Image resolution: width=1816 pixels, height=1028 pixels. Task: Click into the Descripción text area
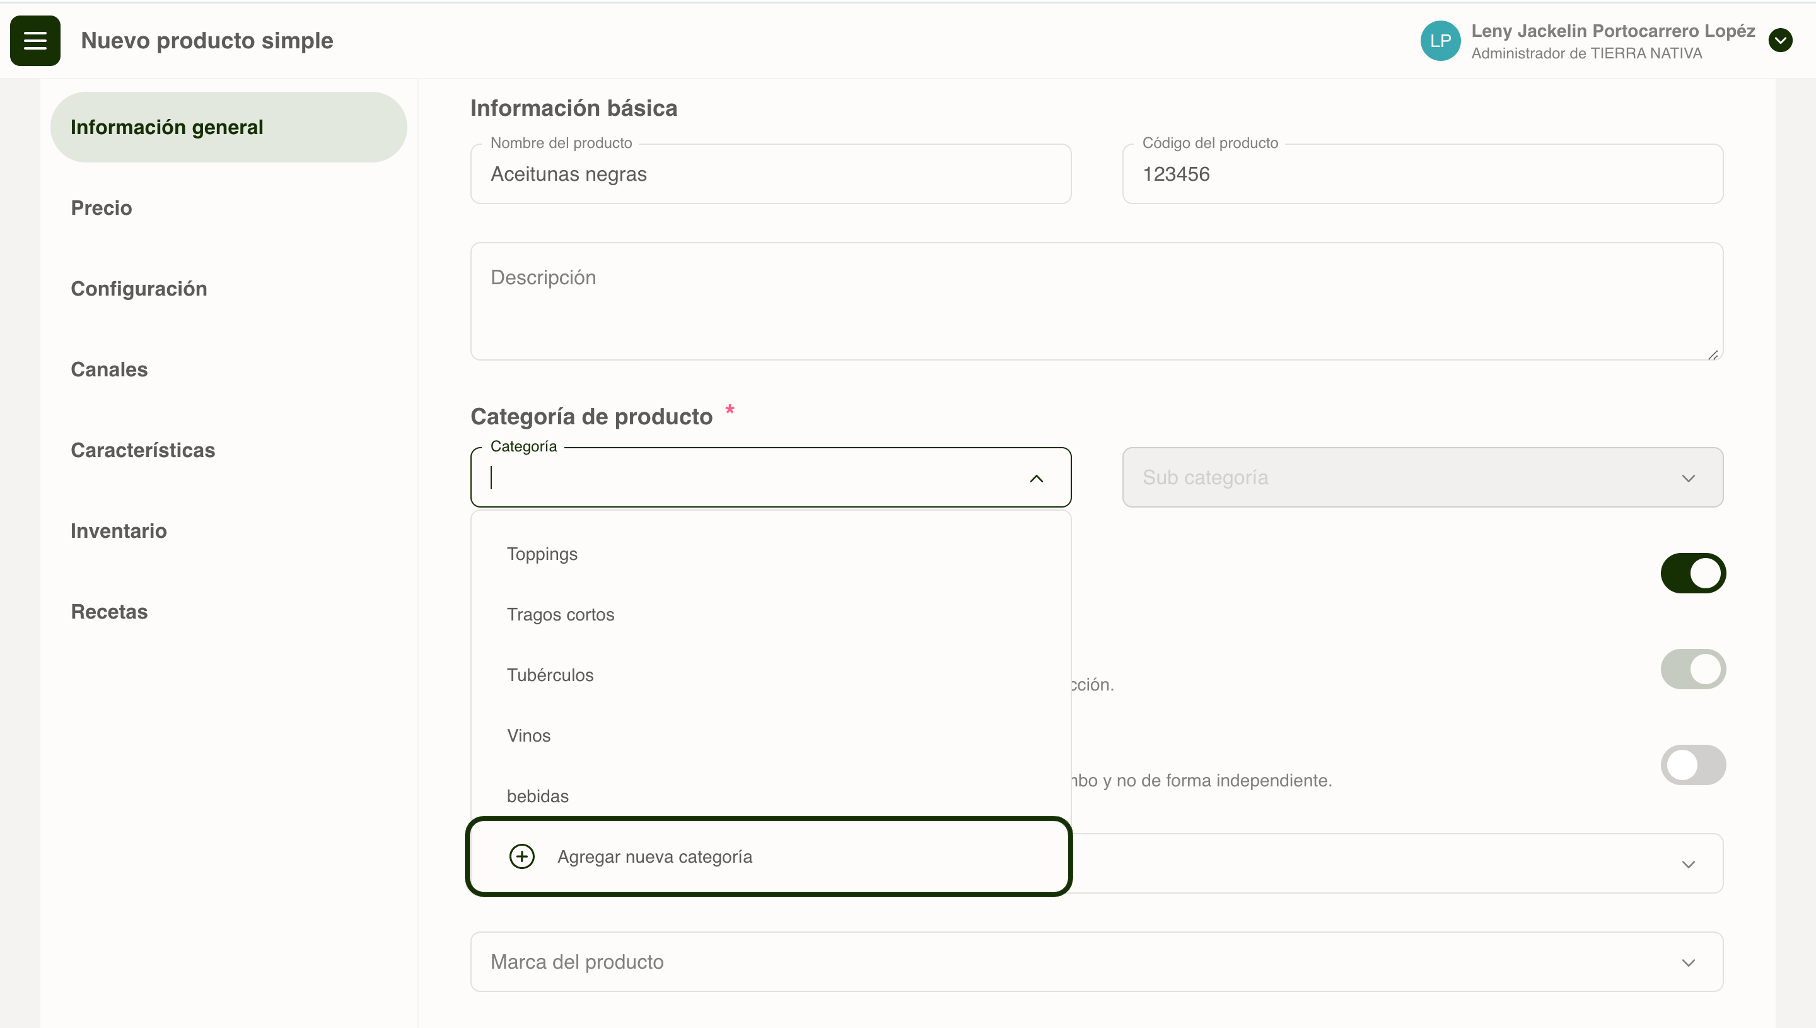(1096, 301)
